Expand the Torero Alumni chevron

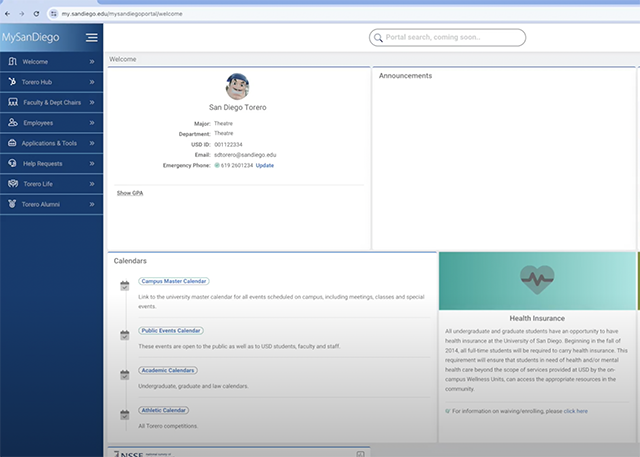pyautogui.click(x=92, y=204)
